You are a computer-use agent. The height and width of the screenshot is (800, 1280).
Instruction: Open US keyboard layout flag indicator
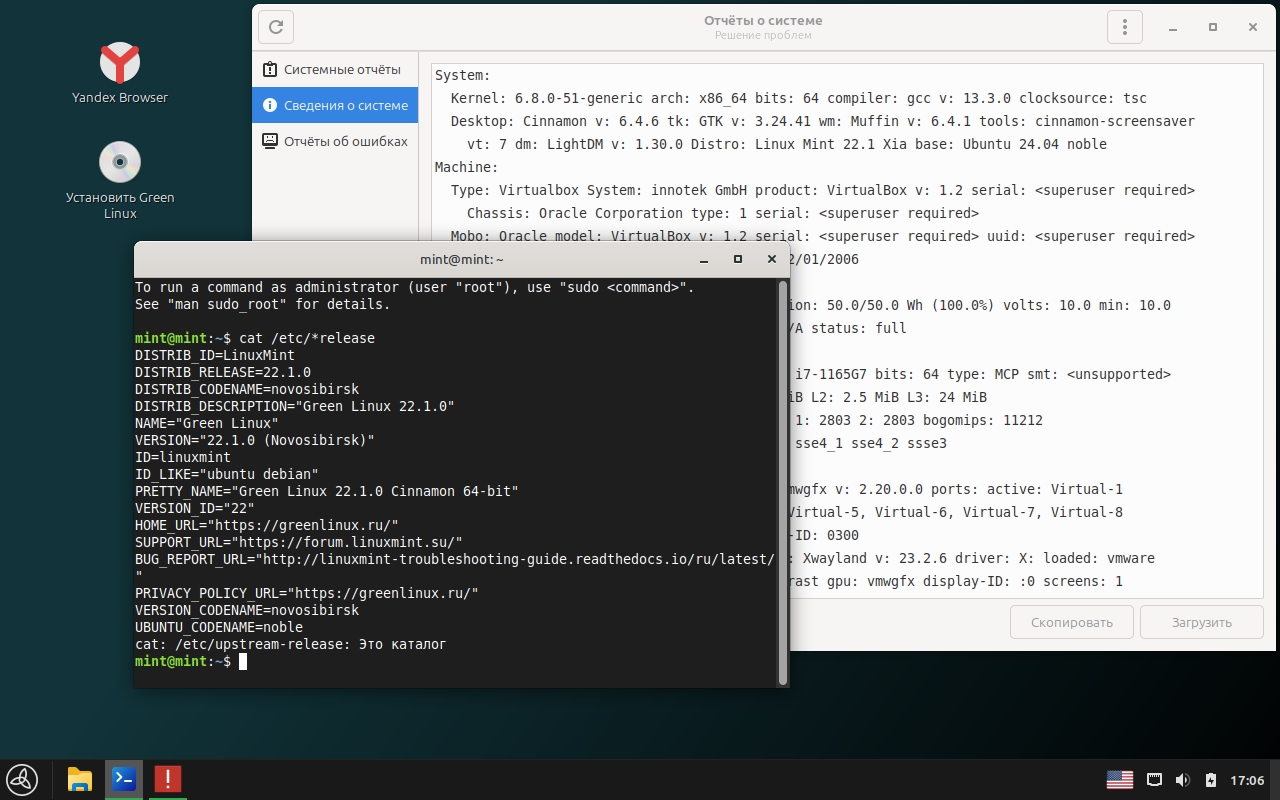[x=1120, y=780]
